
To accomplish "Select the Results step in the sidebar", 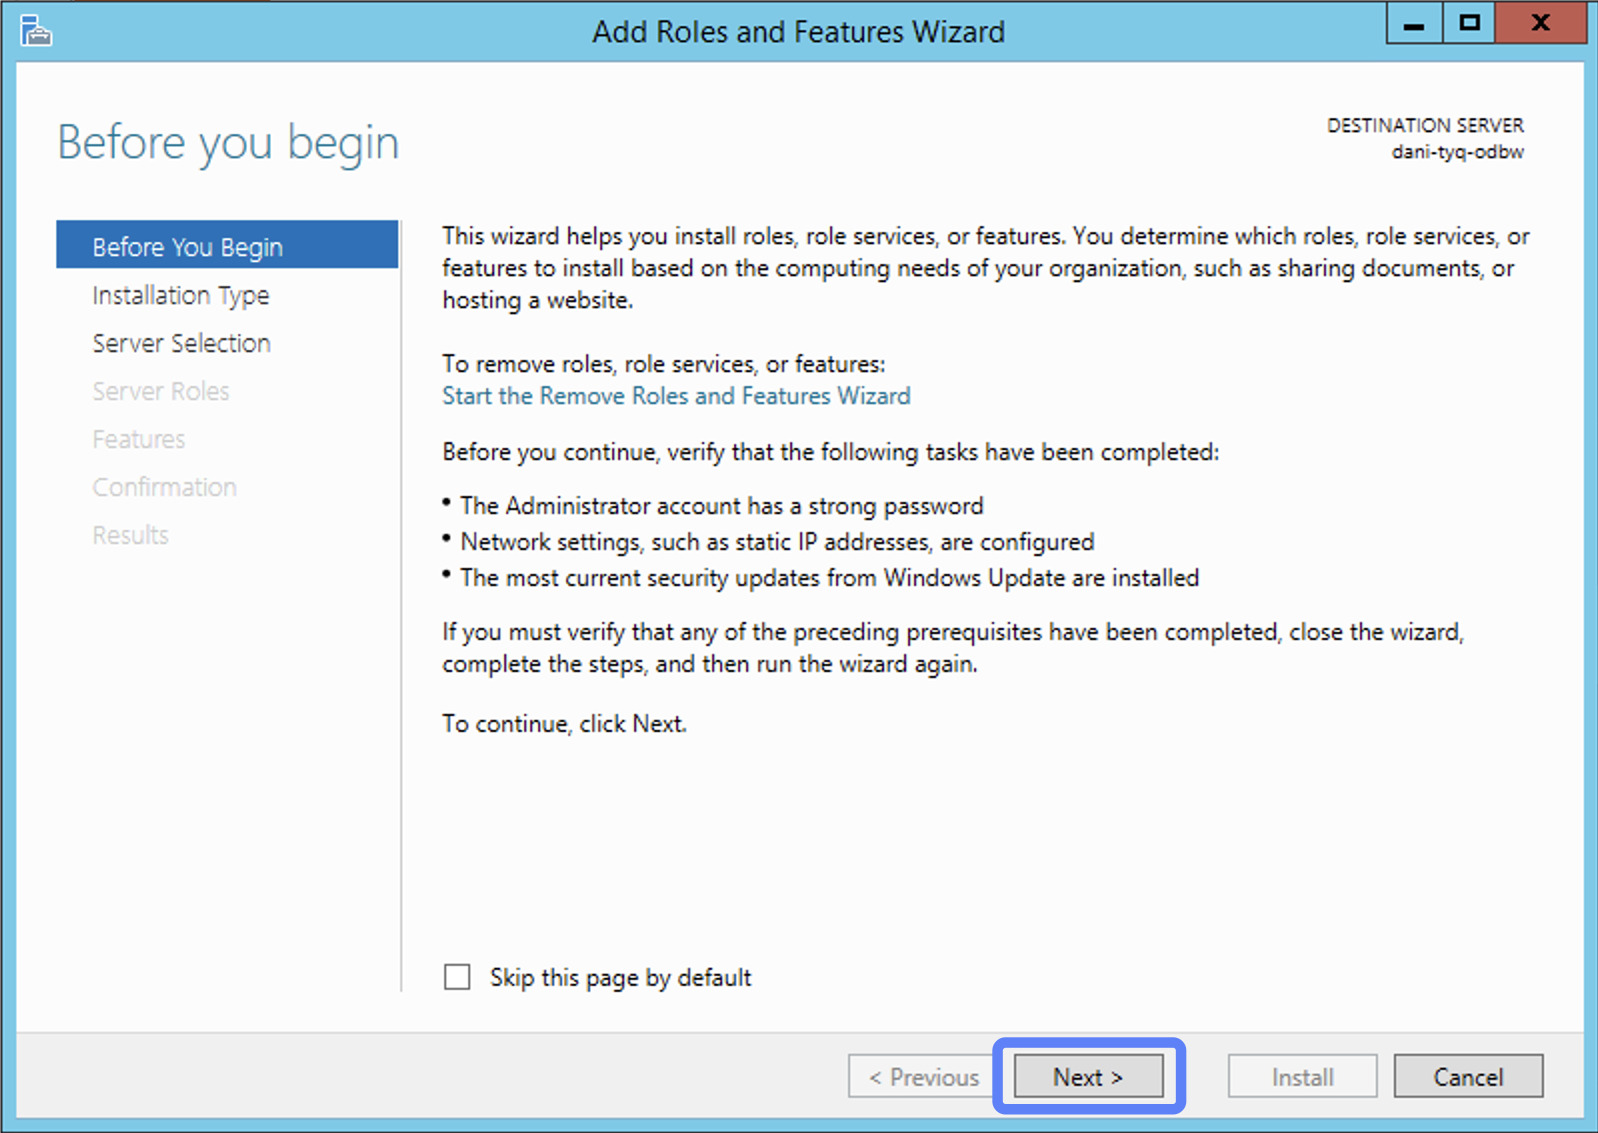I will [131, 535].
